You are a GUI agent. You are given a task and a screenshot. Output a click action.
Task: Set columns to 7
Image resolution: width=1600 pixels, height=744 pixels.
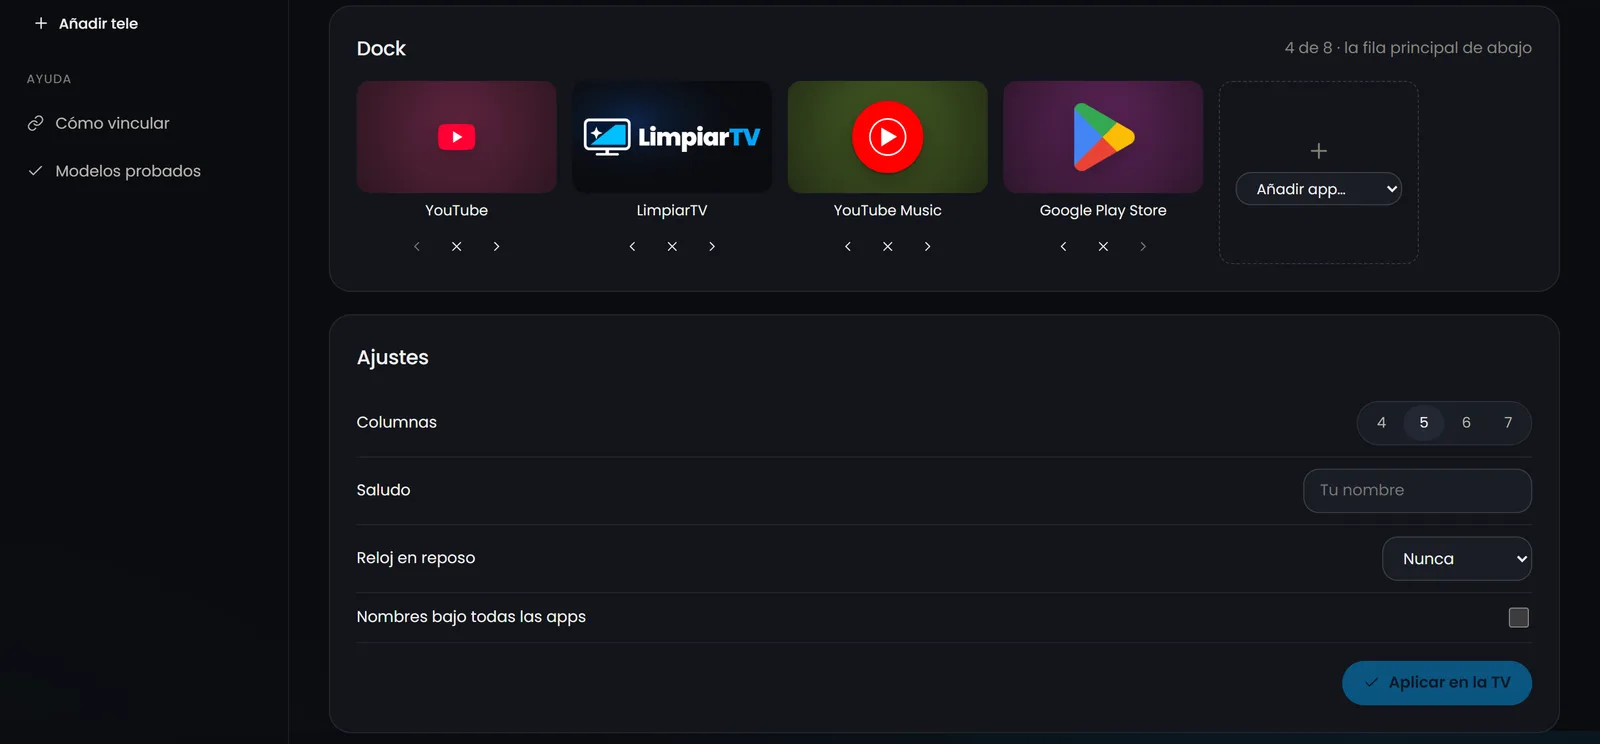point(1508,423)
